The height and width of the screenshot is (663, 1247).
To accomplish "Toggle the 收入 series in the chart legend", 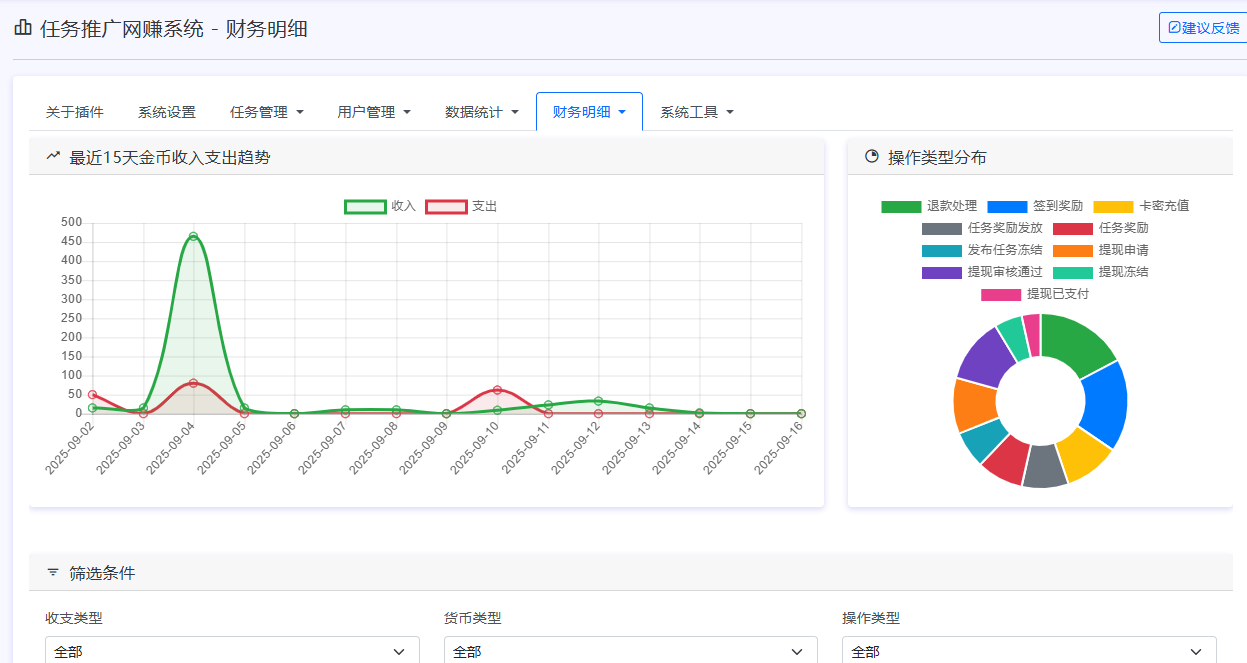I will pos(380,206).
